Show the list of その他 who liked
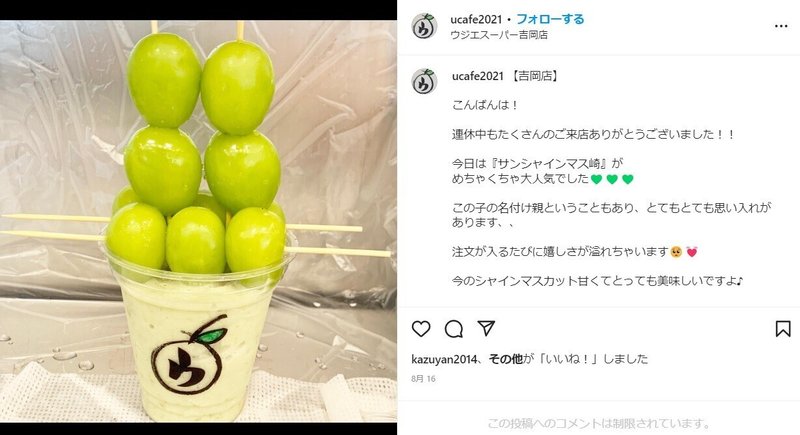Screen dimensions: 800x435 tap(506, 359)
